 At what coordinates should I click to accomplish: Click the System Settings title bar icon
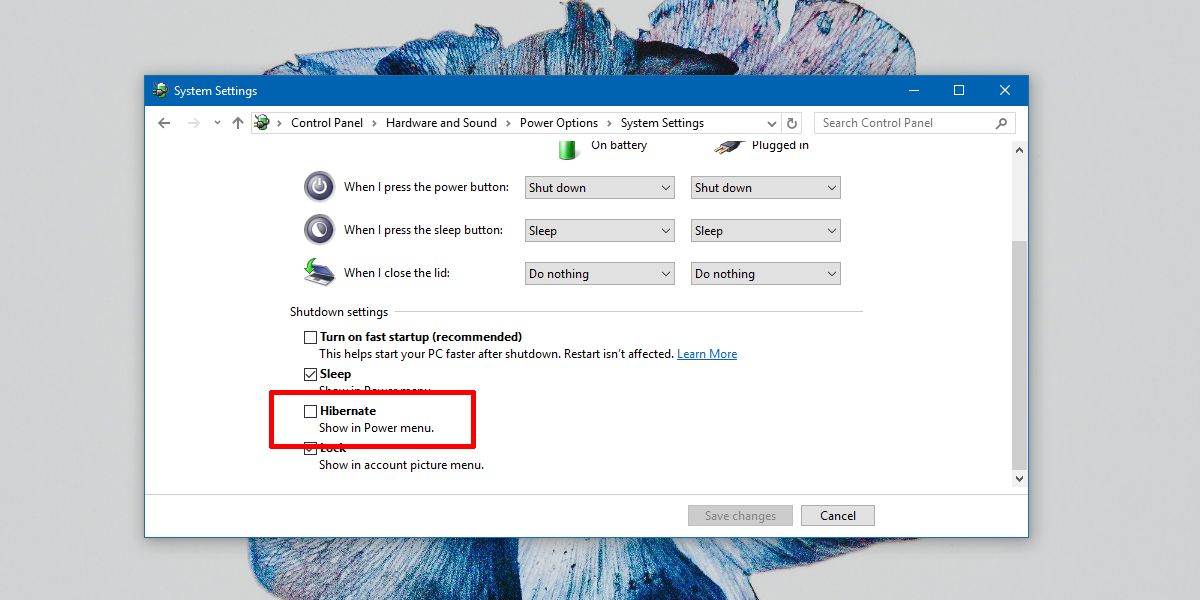(160, 90)
